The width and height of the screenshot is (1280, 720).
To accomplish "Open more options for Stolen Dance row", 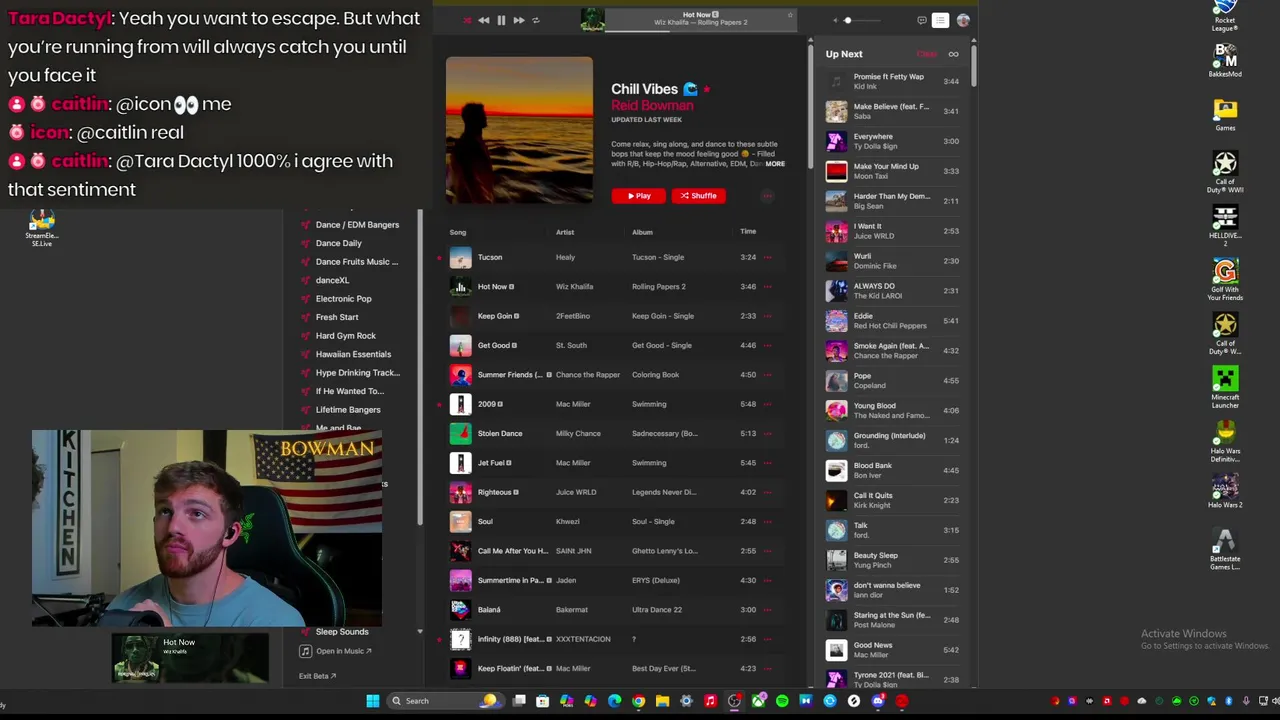I will pyautogui.click(x=768, y=434).
